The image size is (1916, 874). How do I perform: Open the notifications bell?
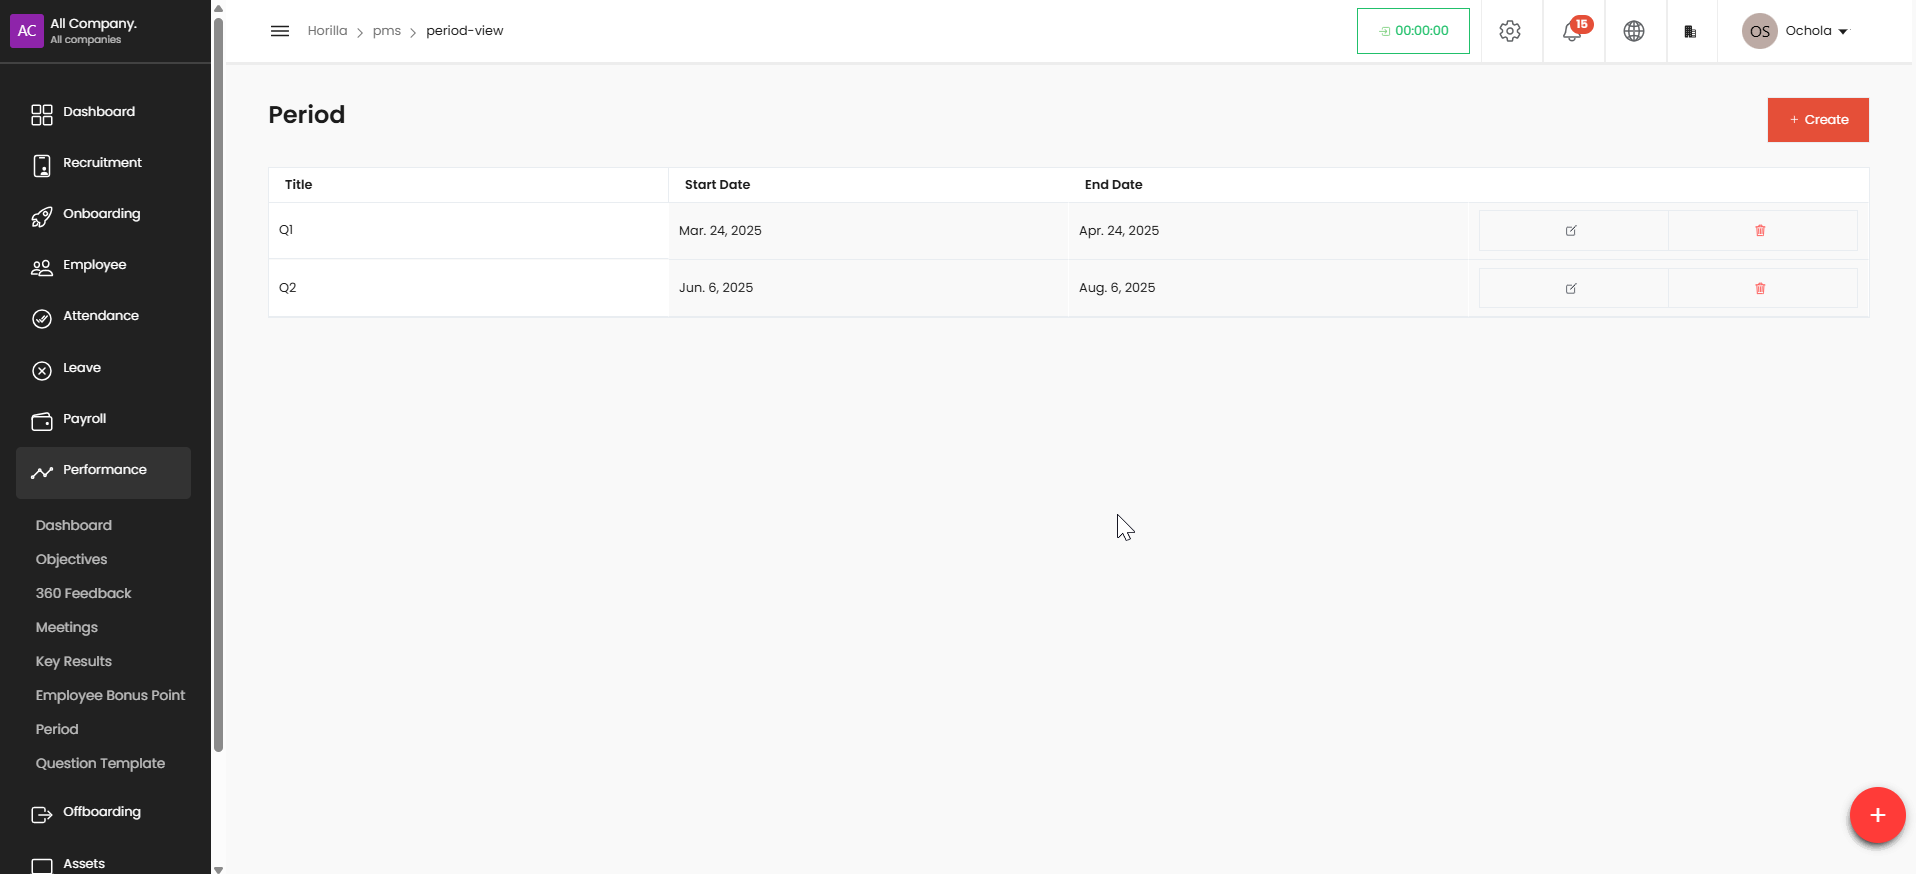[x=1573, y=31]
